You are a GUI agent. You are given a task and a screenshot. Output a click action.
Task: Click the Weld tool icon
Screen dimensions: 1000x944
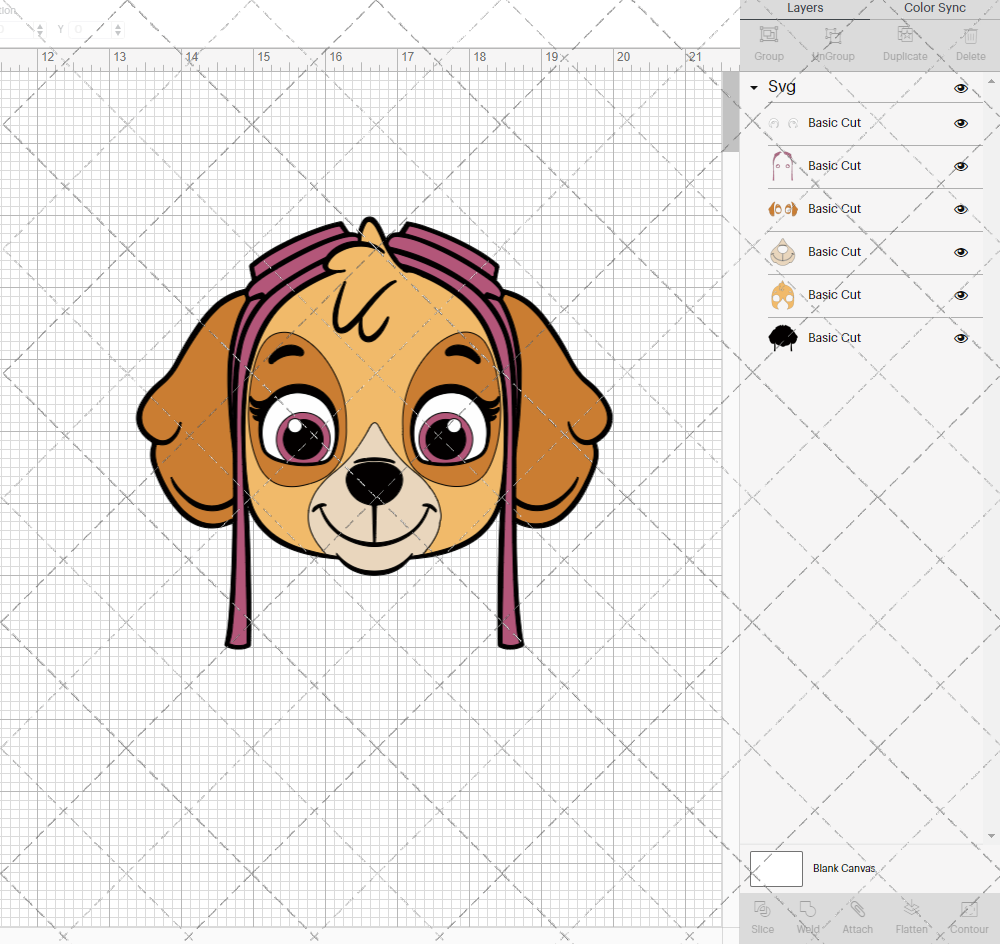[807, 908]
